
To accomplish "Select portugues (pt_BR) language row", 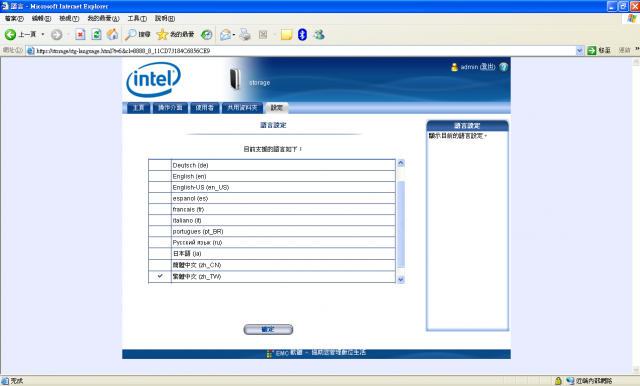I will 272,231.
